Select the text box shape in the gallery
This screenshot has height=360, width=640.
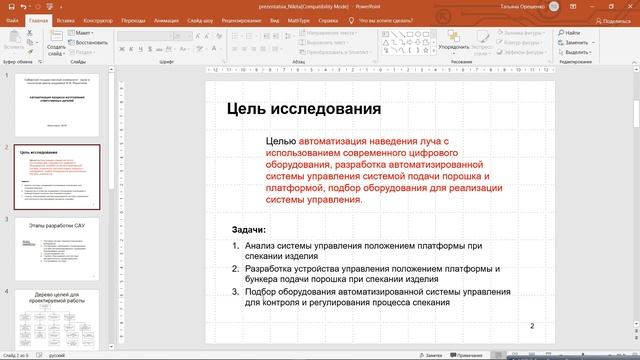coord(385,34)
